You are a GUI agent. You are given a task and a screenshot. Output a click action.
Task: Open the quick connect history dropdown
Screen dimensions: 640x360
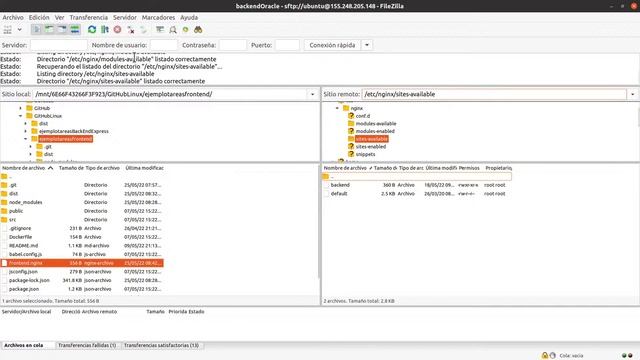click(367, 45)
